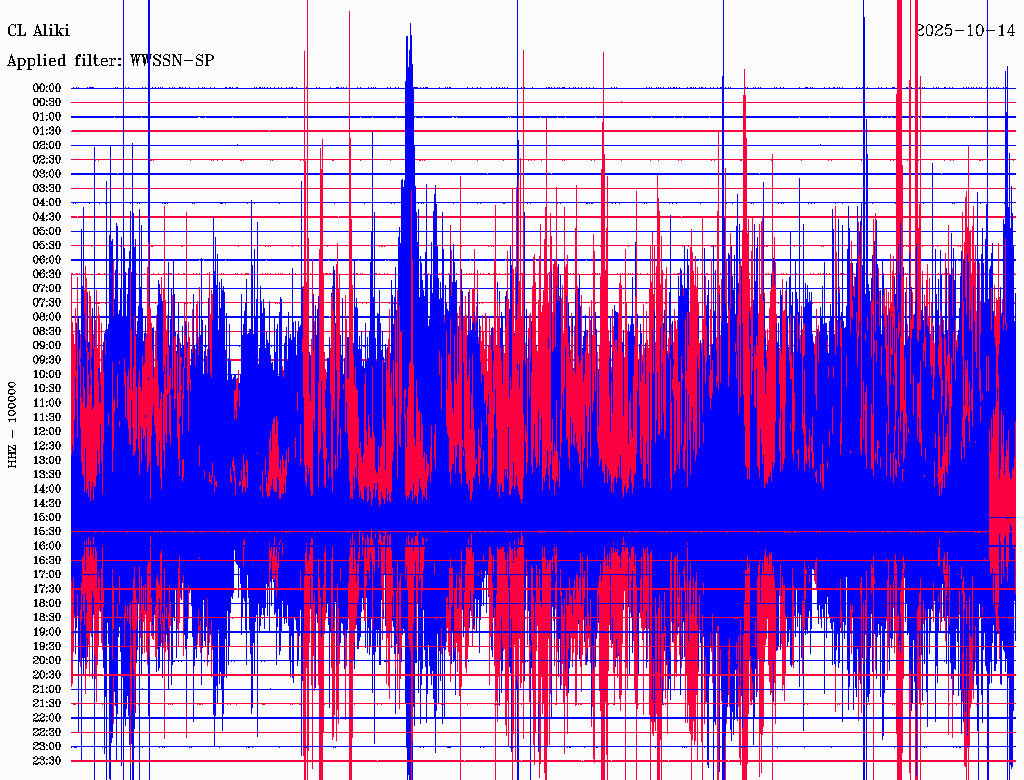
Task: Select the 19:00 time label
Action: [x=47, y=632]
